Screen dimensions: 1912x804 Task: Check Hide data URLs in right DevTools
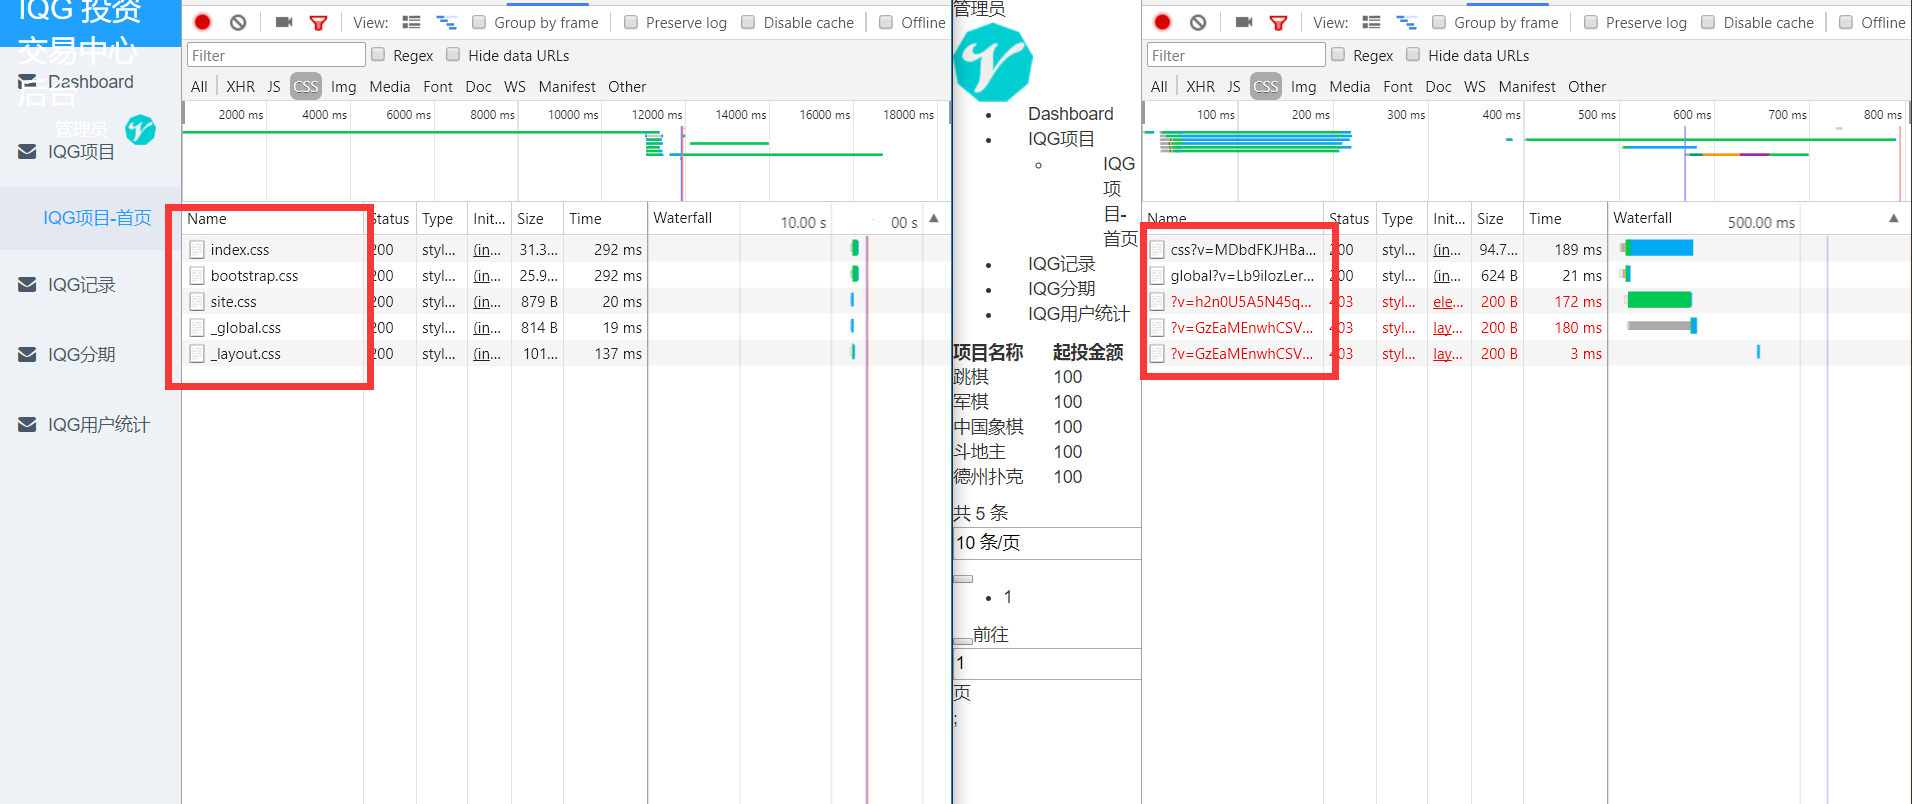1413,54
